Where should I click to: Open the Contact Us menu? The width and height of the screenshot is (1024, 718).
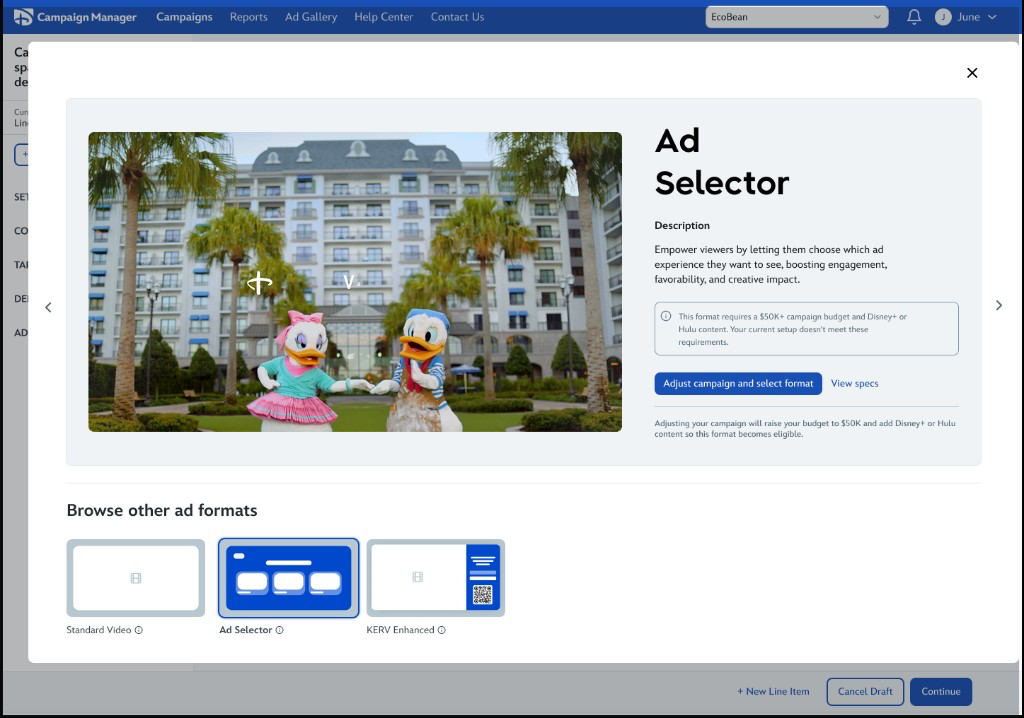(x=457, y=17)
